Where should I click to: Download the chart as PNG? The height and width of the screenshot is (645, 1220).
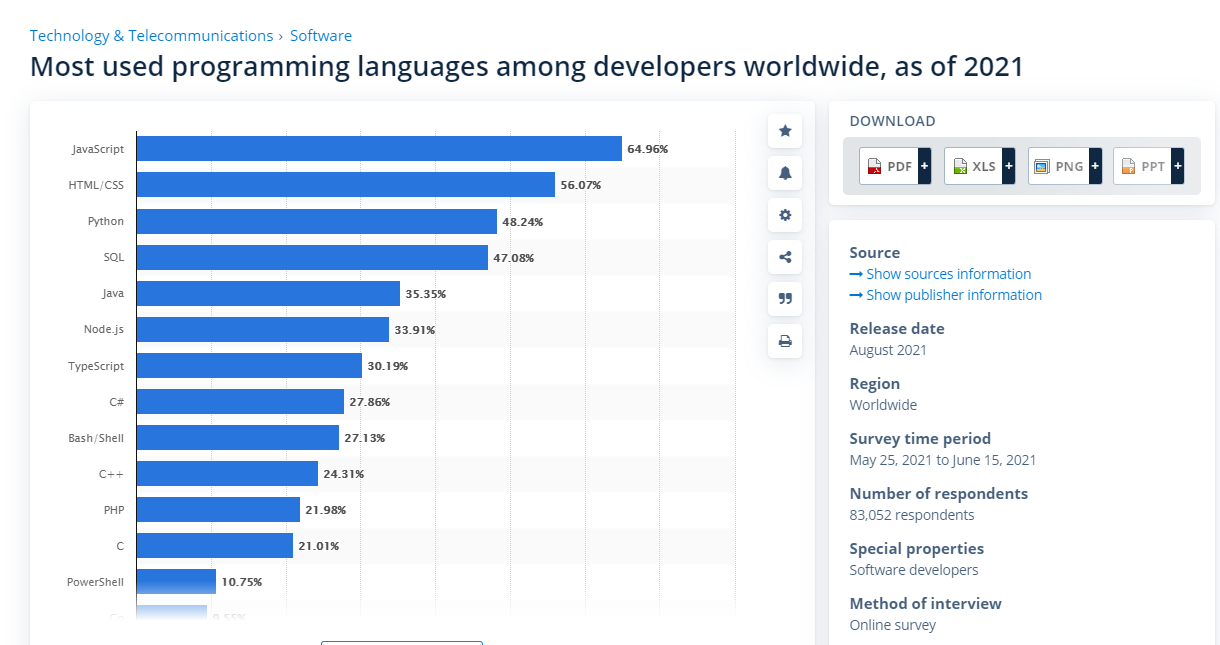click(1059, 166)
